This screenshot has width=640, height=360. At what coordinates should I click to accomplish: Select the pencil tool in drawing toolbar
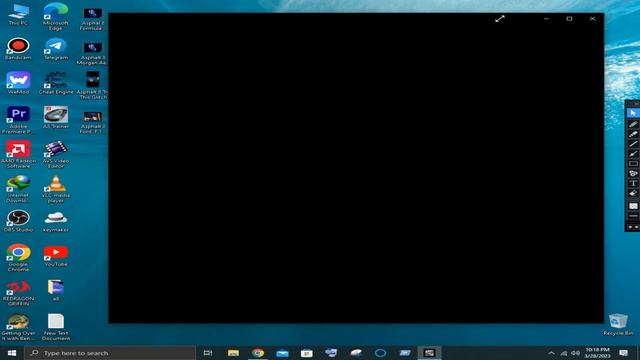[633, 124]
